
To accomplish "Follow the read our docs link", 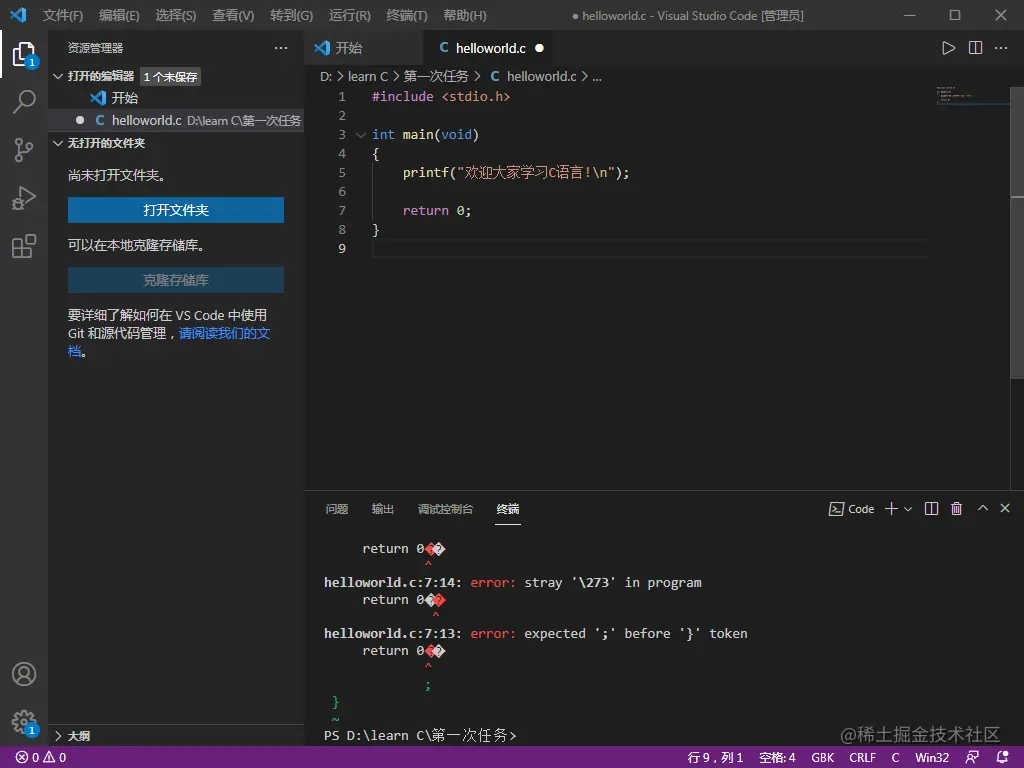I will pyautogui.click(x=224, y=333).
